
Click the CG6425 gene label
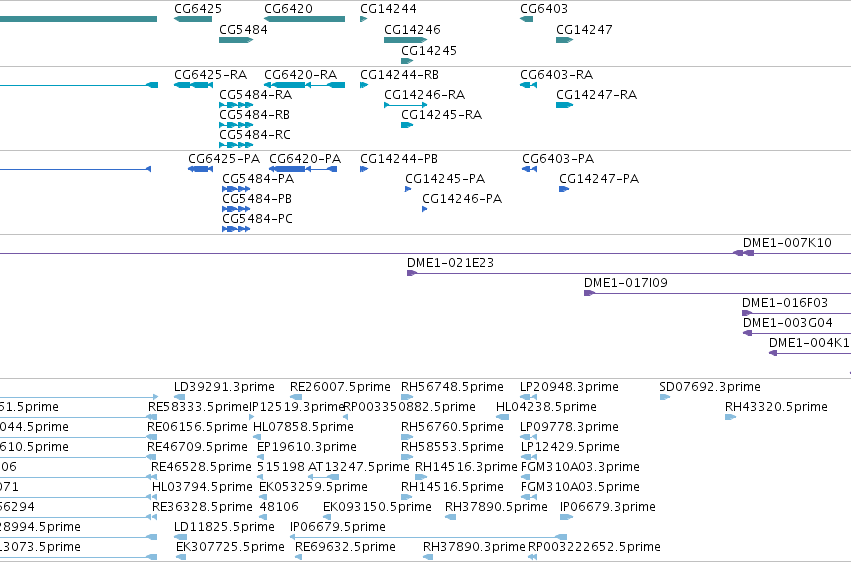[x=198, y=9]
